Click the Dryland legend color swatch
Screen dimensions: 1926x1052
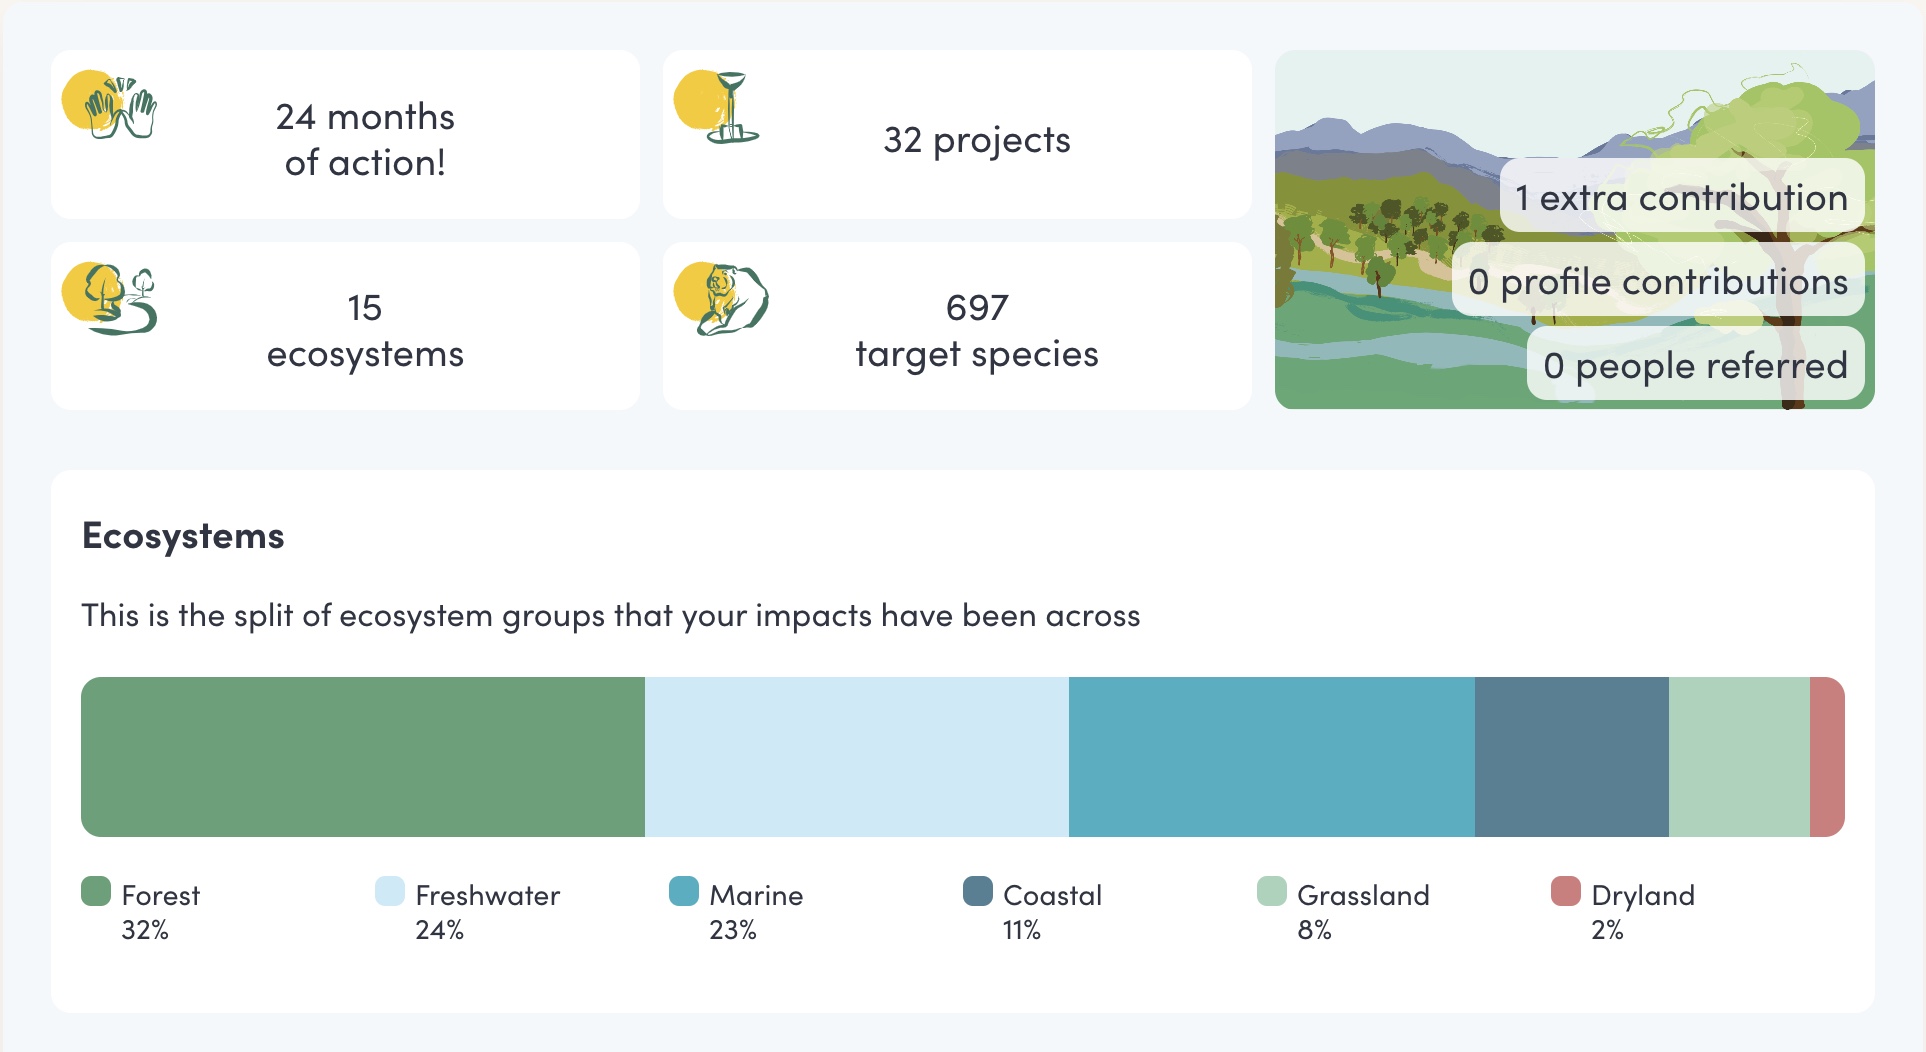point(1566,891)
